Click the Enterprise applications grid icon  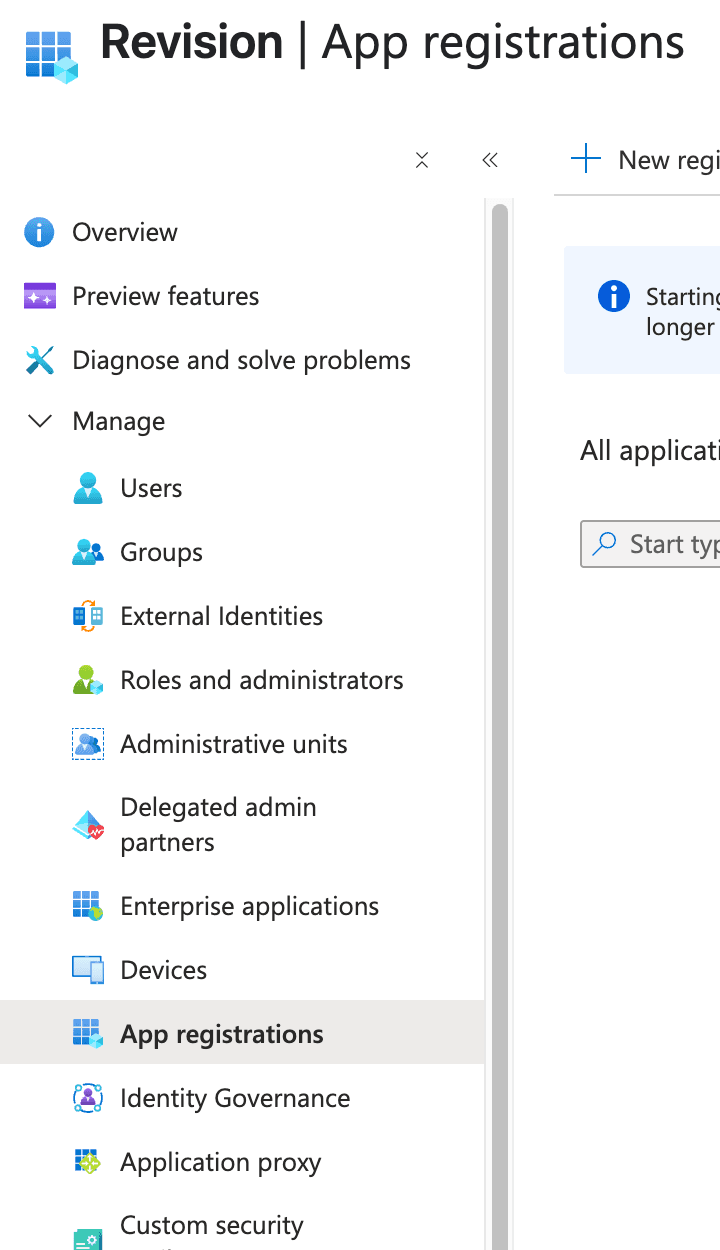click(x=88, y=906)
